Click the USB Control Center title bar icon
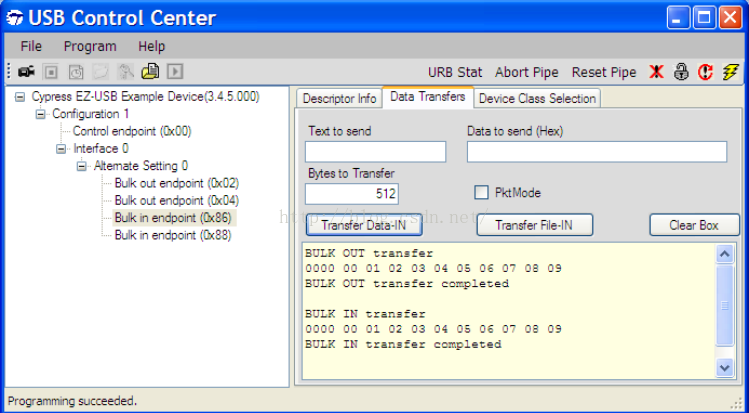Image resolution: width=749 pixels, height=413 pixels. pos(16,18)
